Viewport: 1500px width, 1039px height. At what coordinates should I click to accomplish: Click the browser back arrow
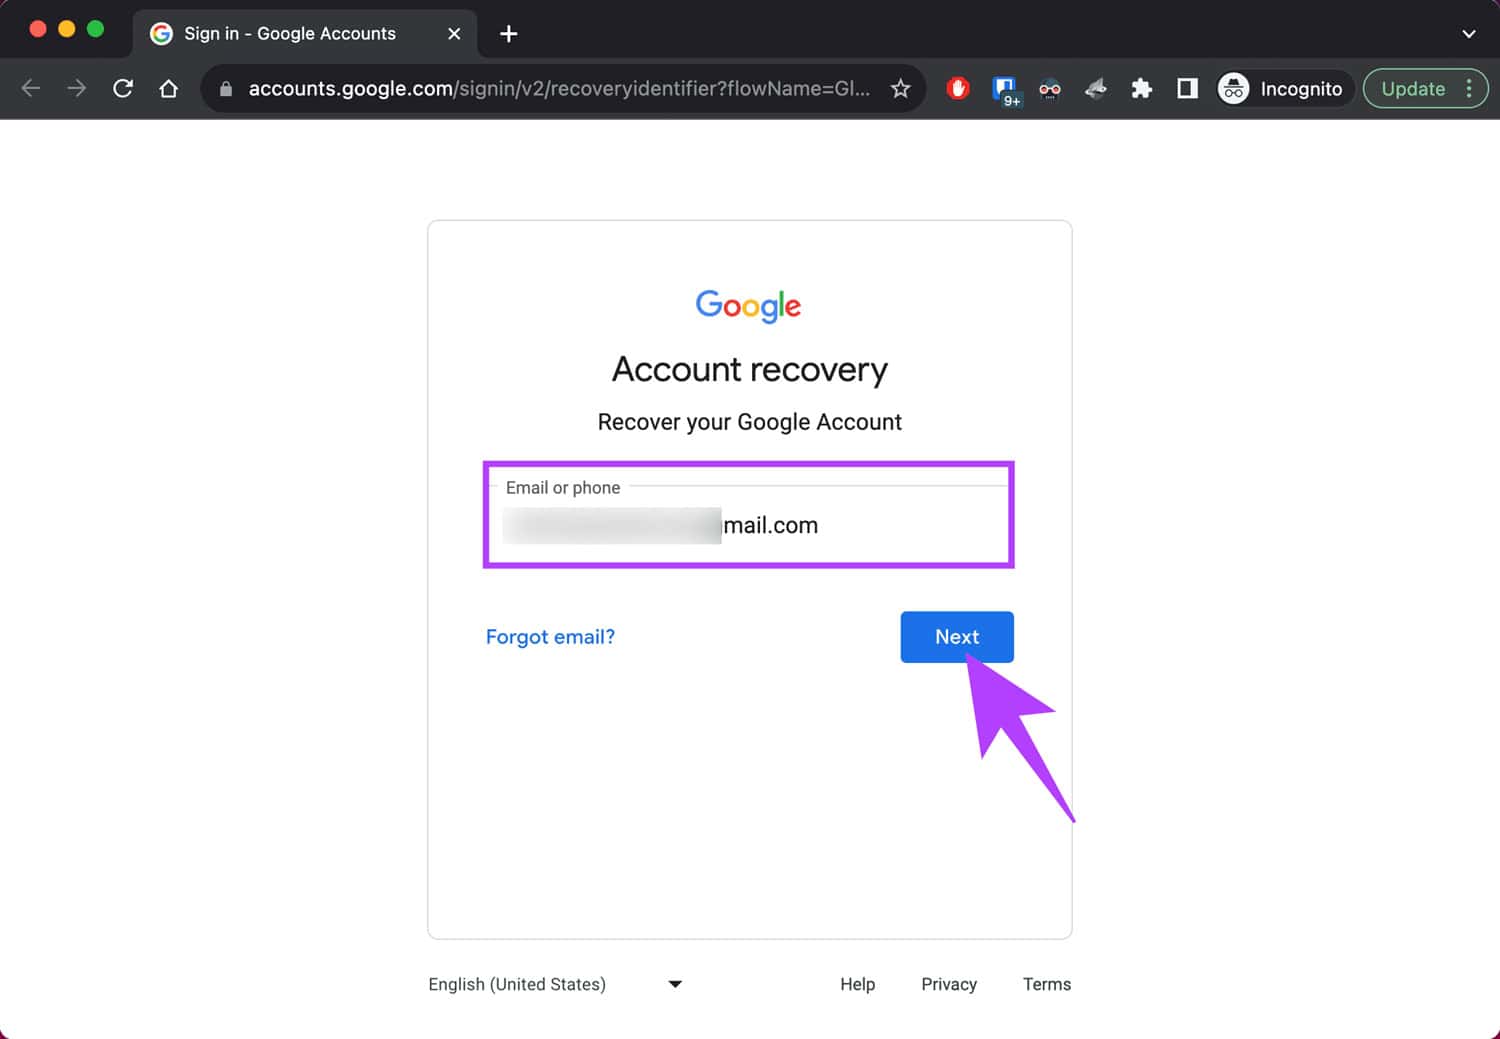click(x=31, y=89)
